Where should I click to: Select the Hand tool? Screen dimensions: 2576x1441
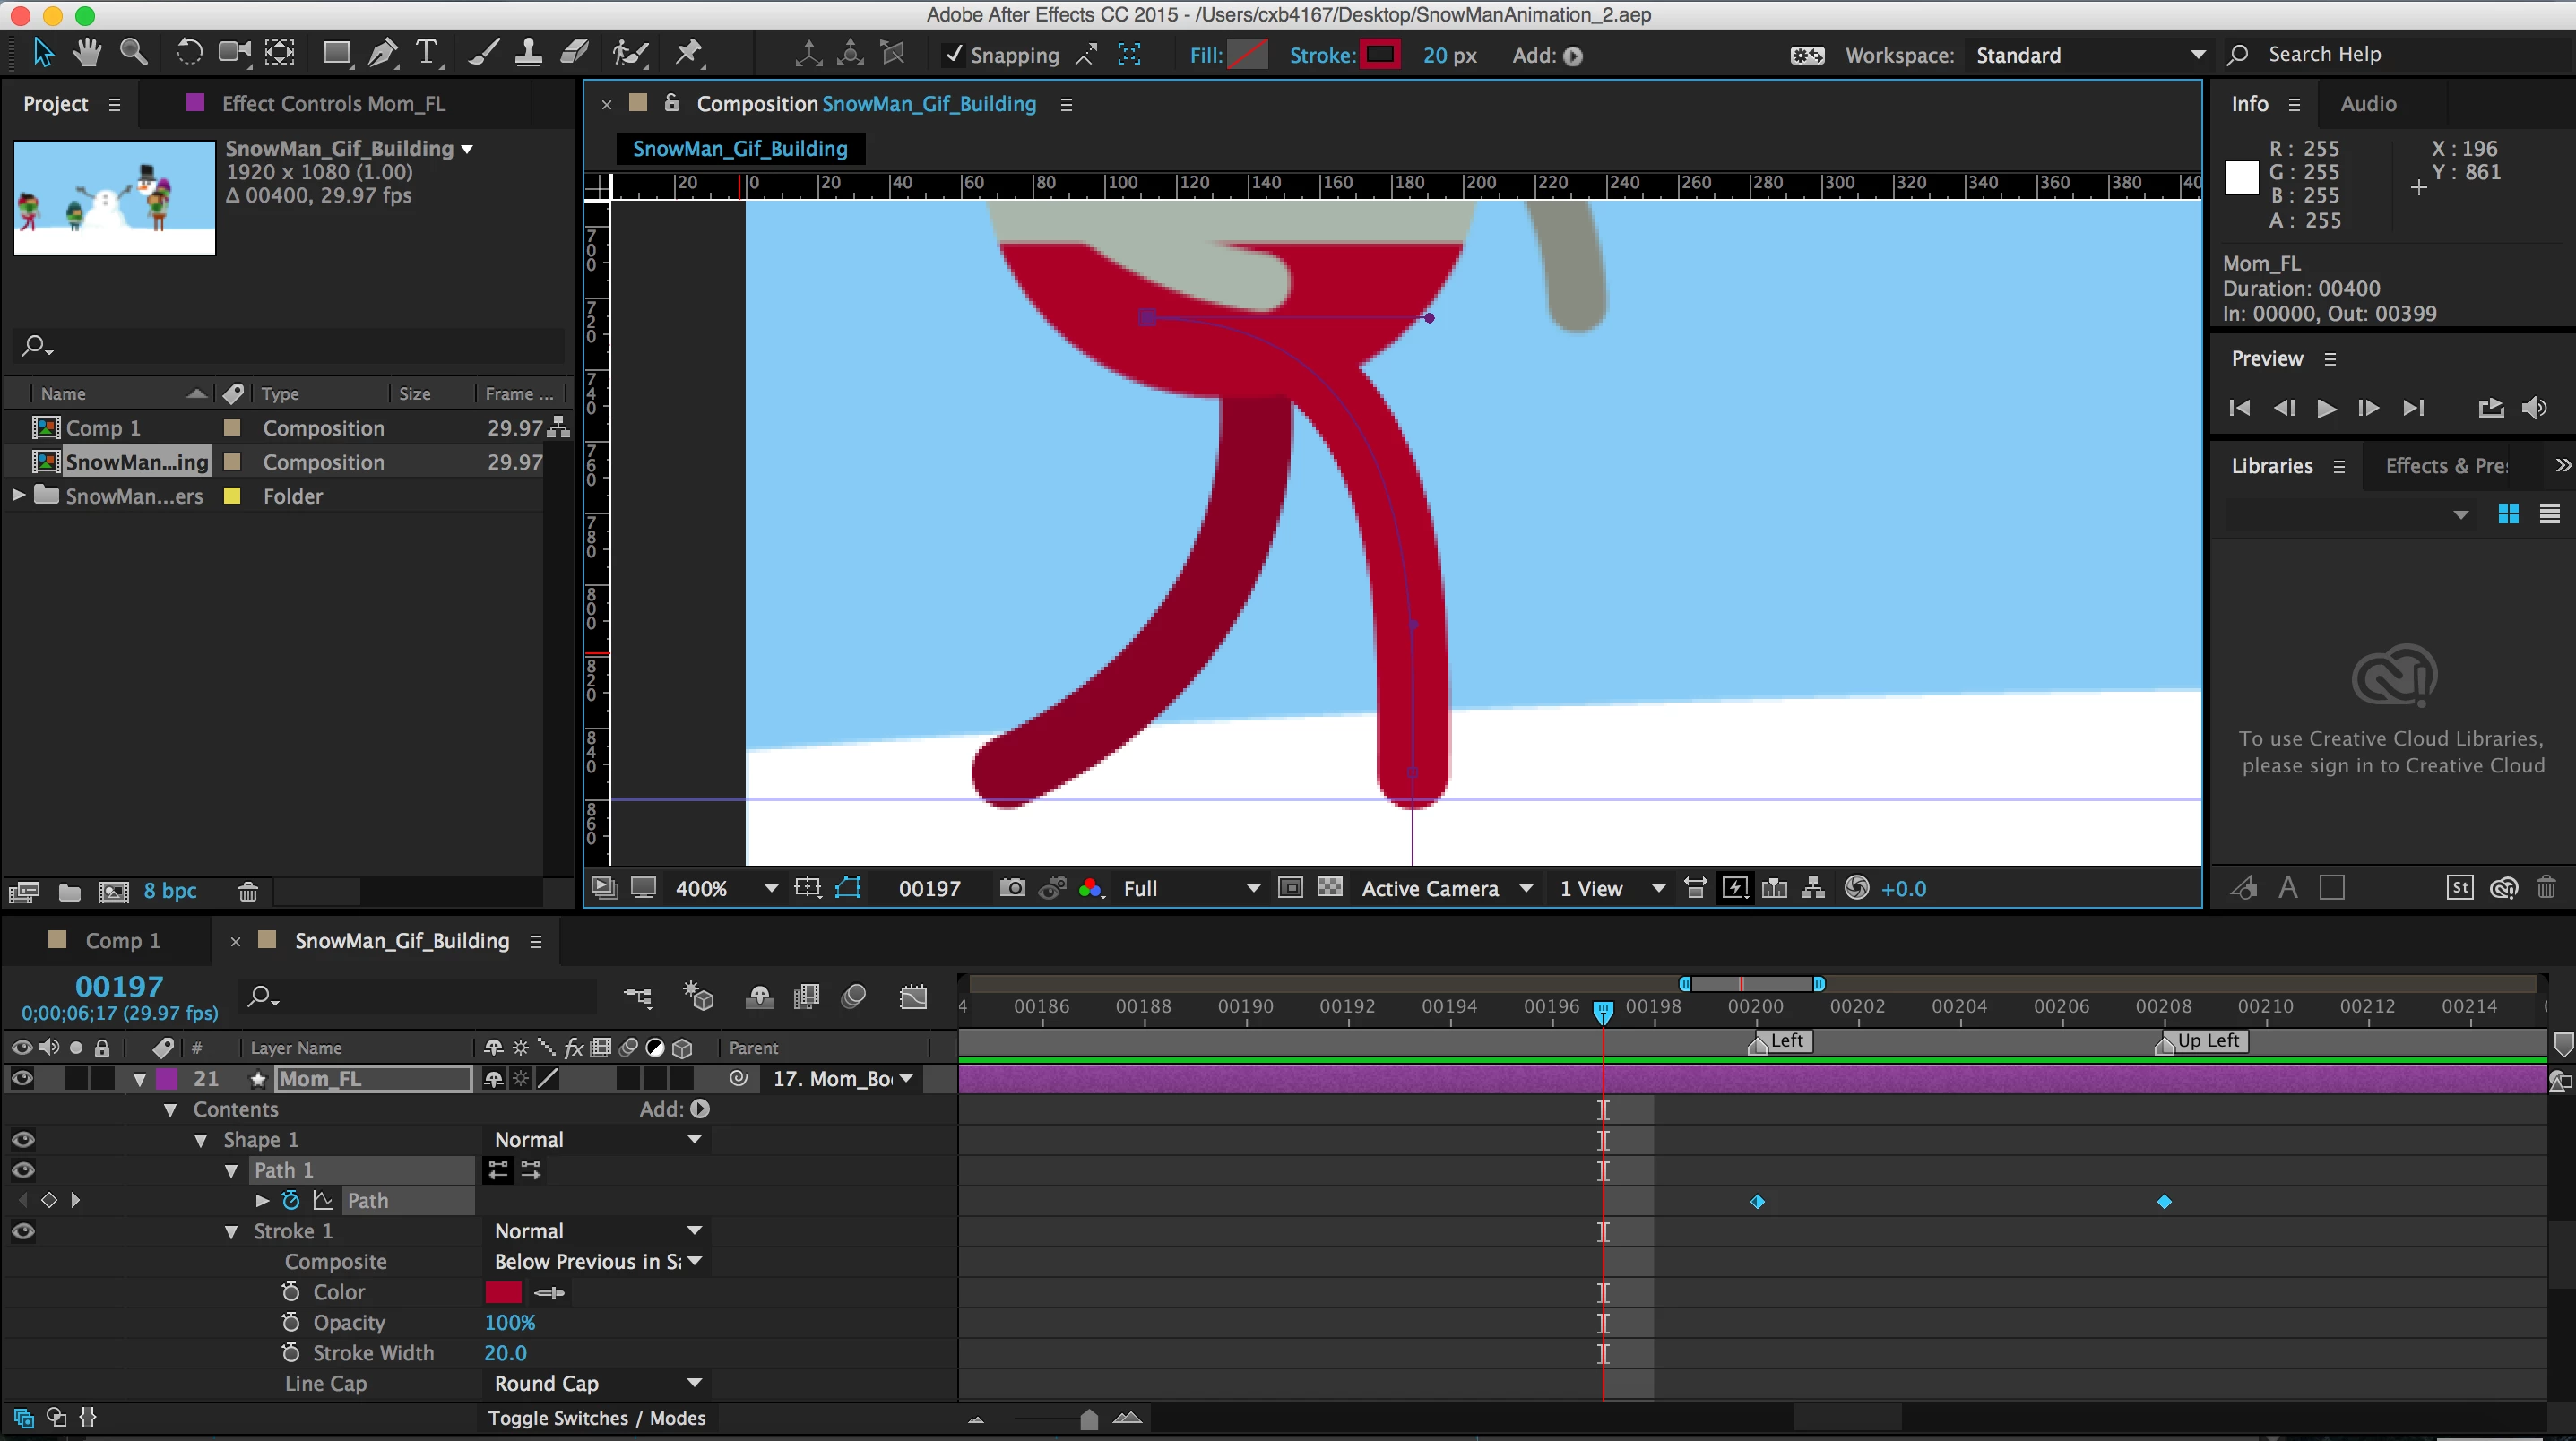coord(87,52)
